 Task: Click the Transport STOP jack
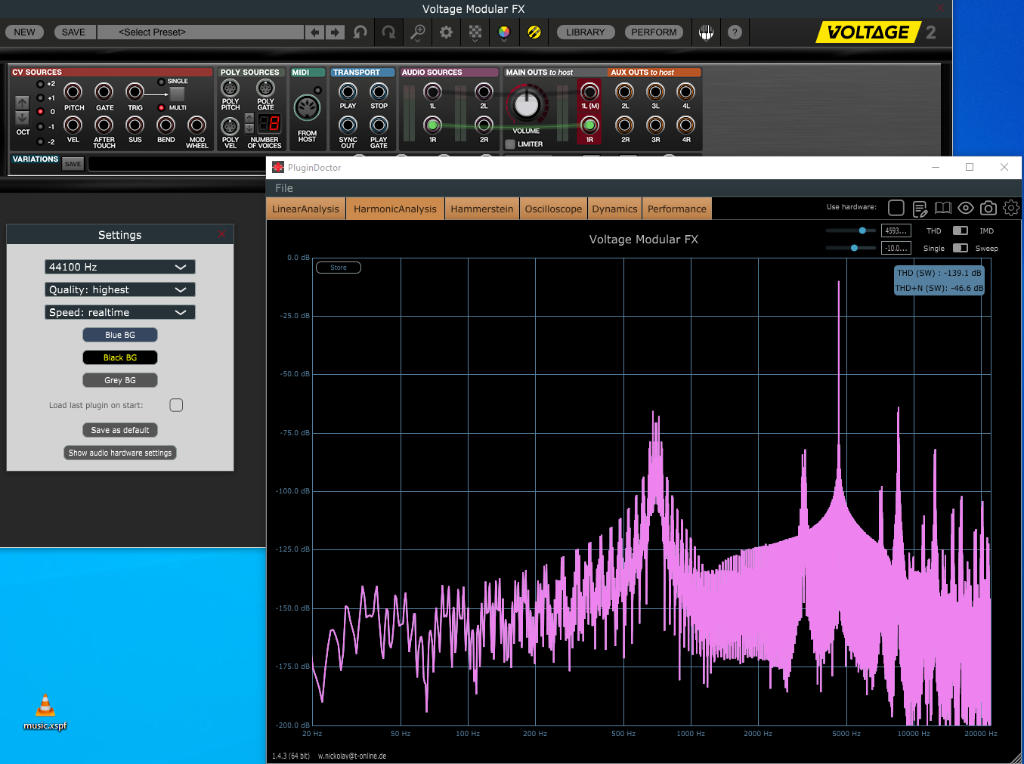click(379, 91)
